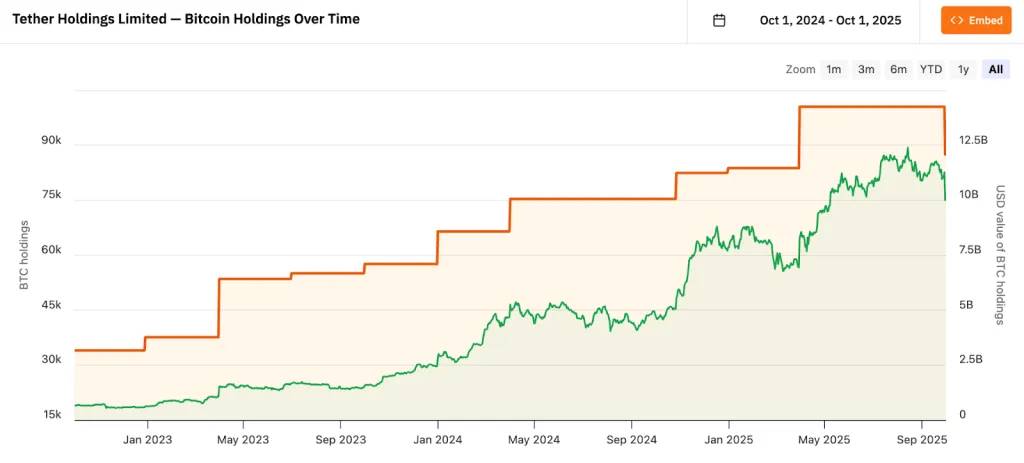This screenshot has height=463, width=1024.
Task: Click the 90k tick on the left axis
Action: point(50,141)
